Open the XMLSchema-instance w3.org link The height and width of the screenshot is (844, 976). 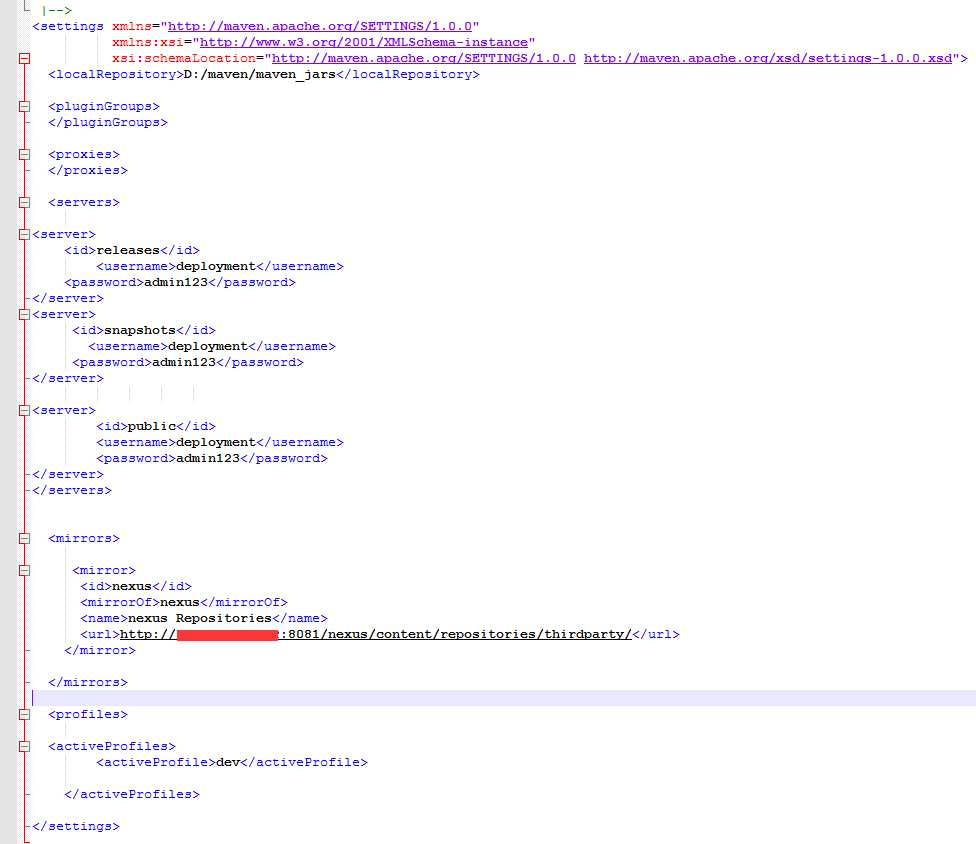(x=364, y=42)
